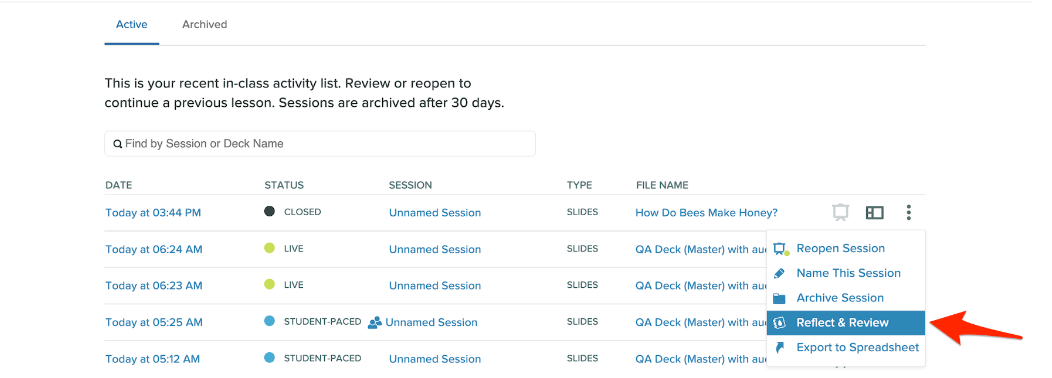This screenshot has width=1052, height=378.
Task: Click the green LIVE dot for 06:23 AM
Action: click(270, 285)
